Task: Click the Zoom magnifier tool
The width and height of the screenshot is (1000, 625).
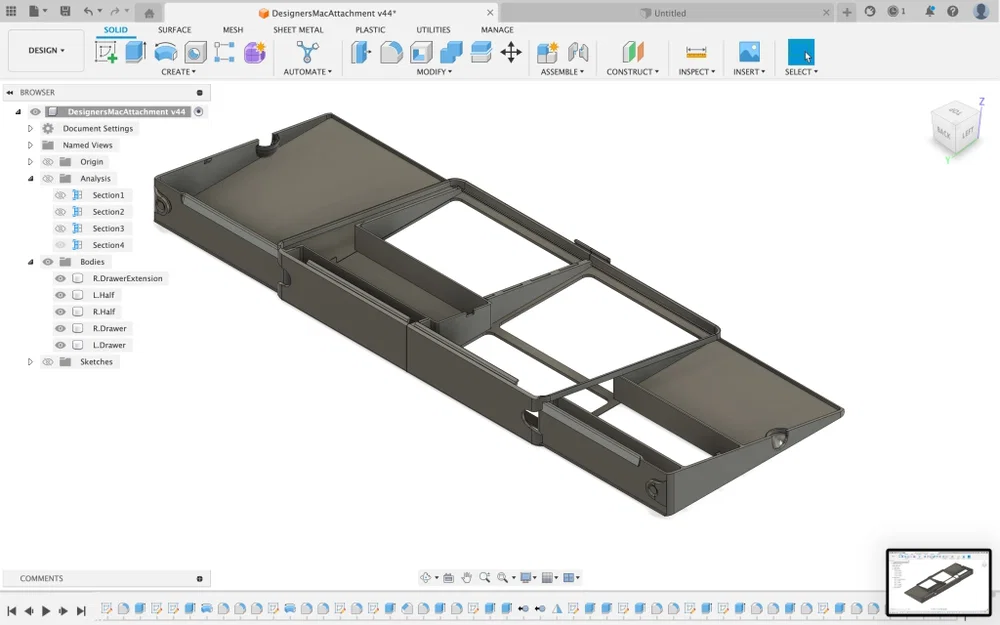Action: 485,578
